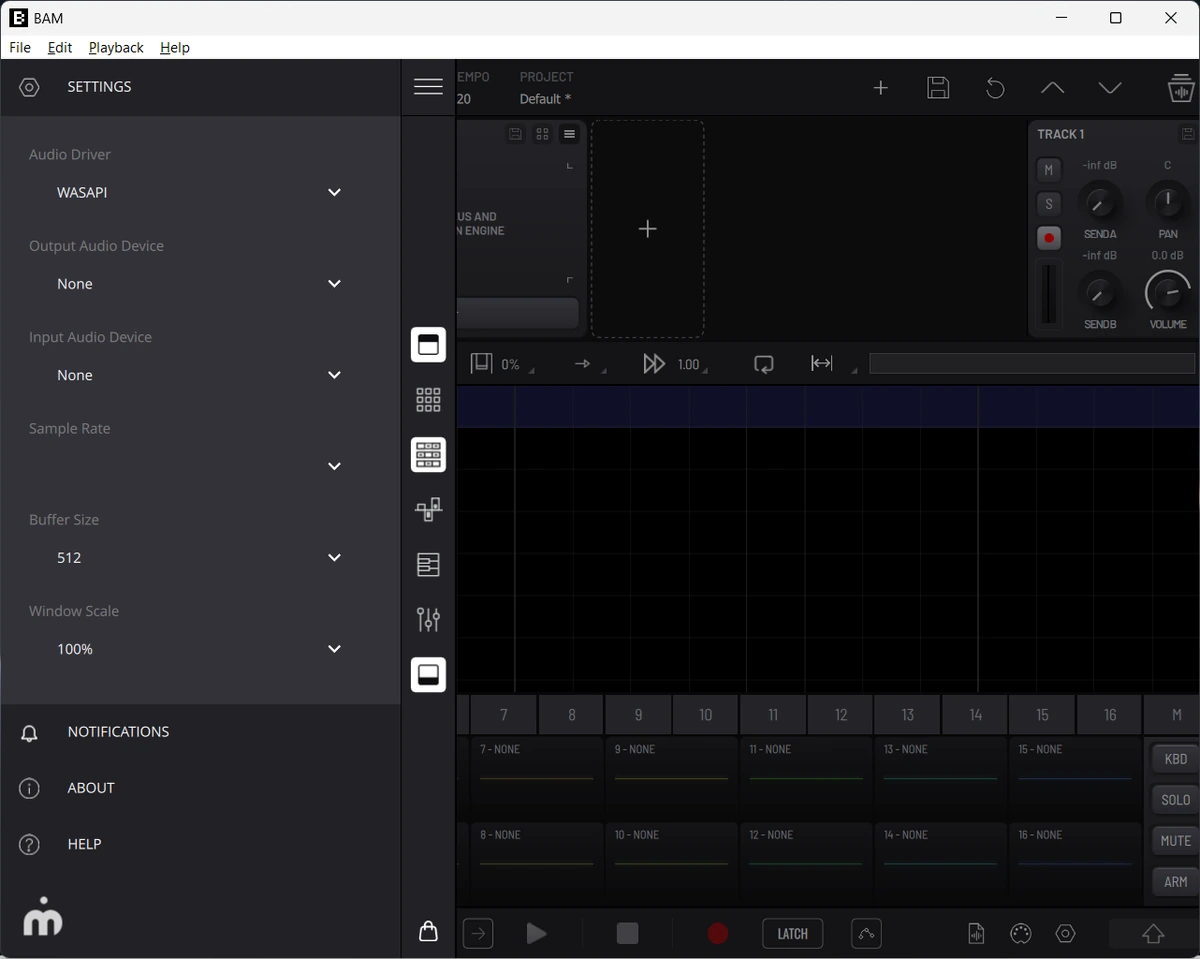Adjust the VOLUME knob on Track 1
1200x959 pixels.
pyautogui.click(x=1167, y=292)
